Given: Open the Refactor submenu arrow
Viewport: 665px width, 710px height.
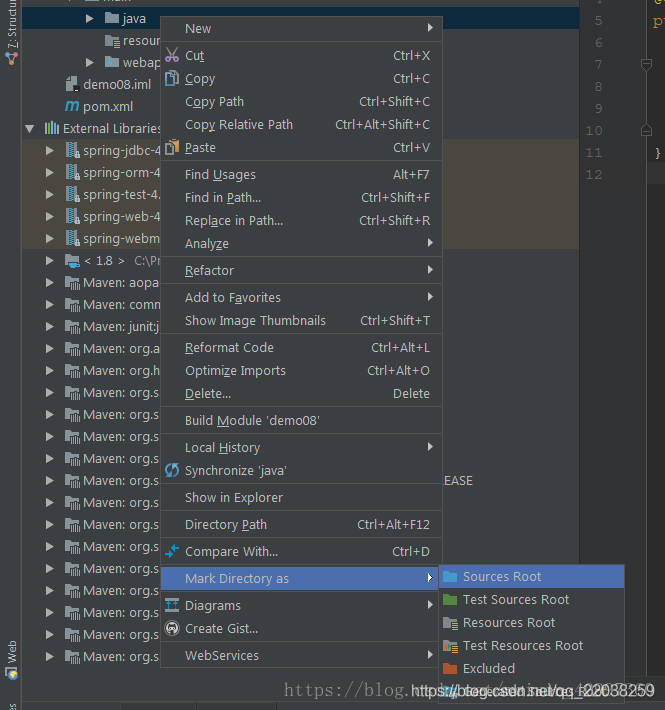Looking at the screenshot, I should (430, 270).
